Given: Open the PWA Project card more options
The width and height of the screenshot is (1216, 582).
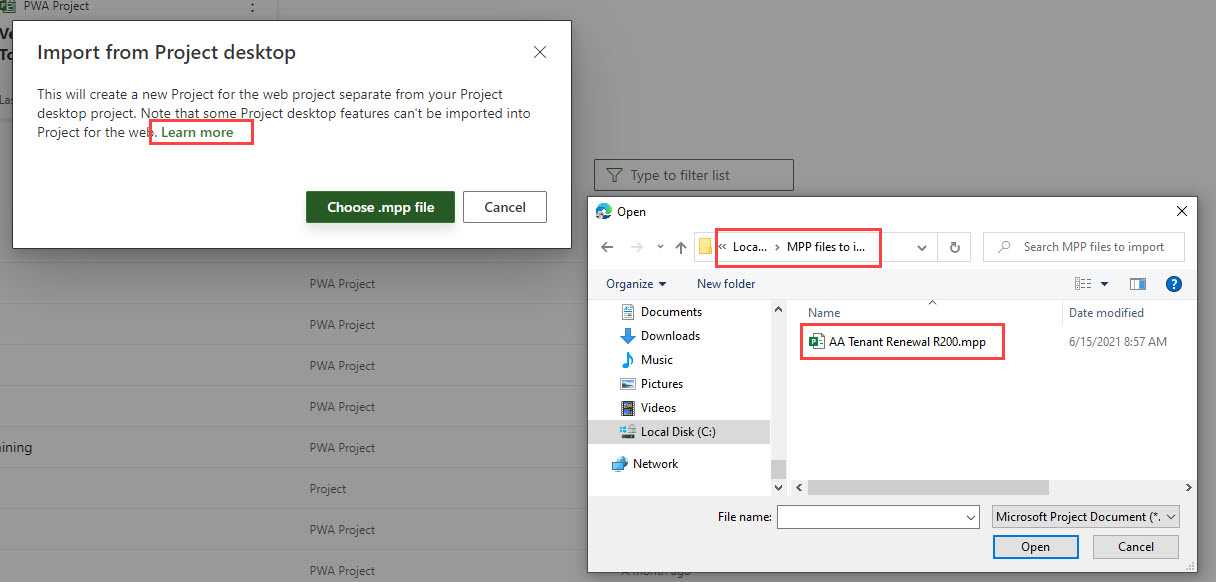Looking at the screenshot, I should (252, 8).
